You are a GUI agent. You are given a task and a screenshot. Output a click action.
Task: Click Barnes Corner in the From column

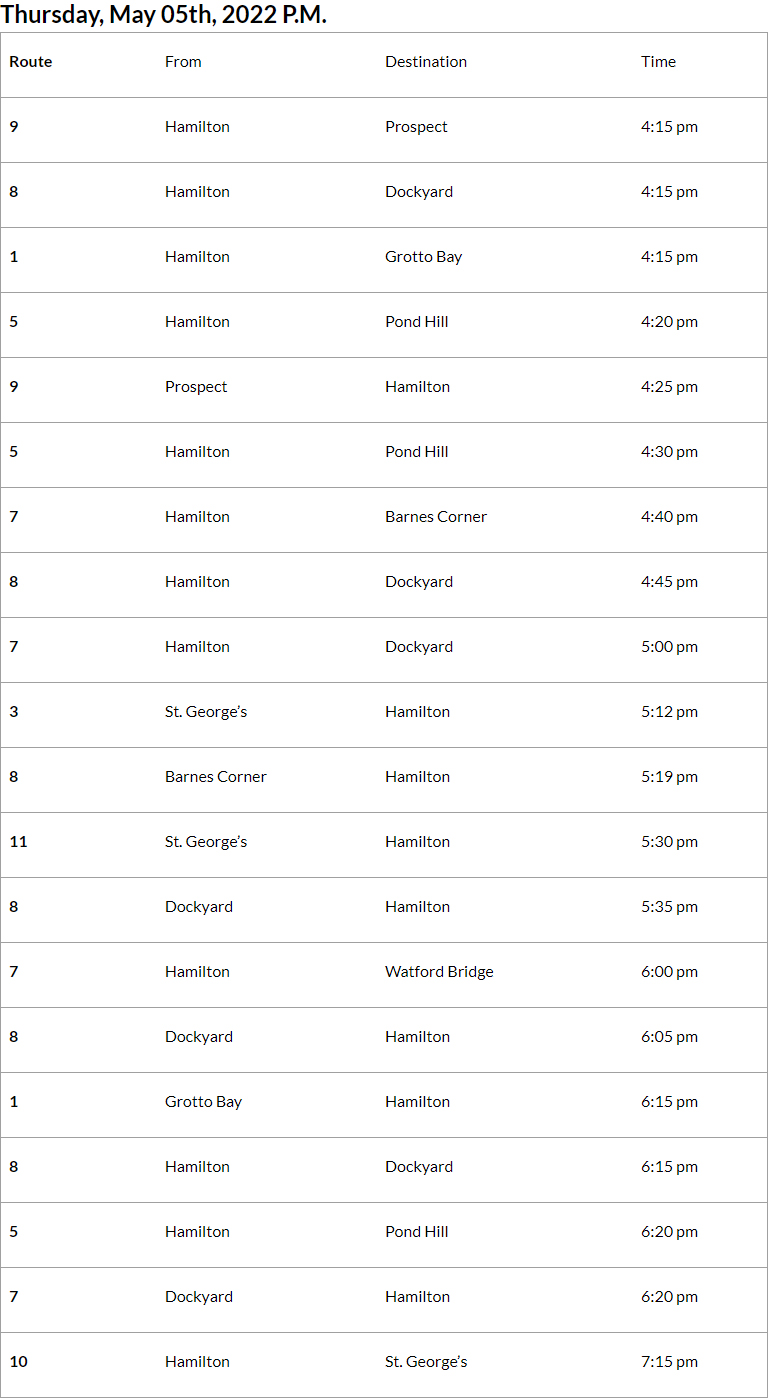[x=216, y=777]
